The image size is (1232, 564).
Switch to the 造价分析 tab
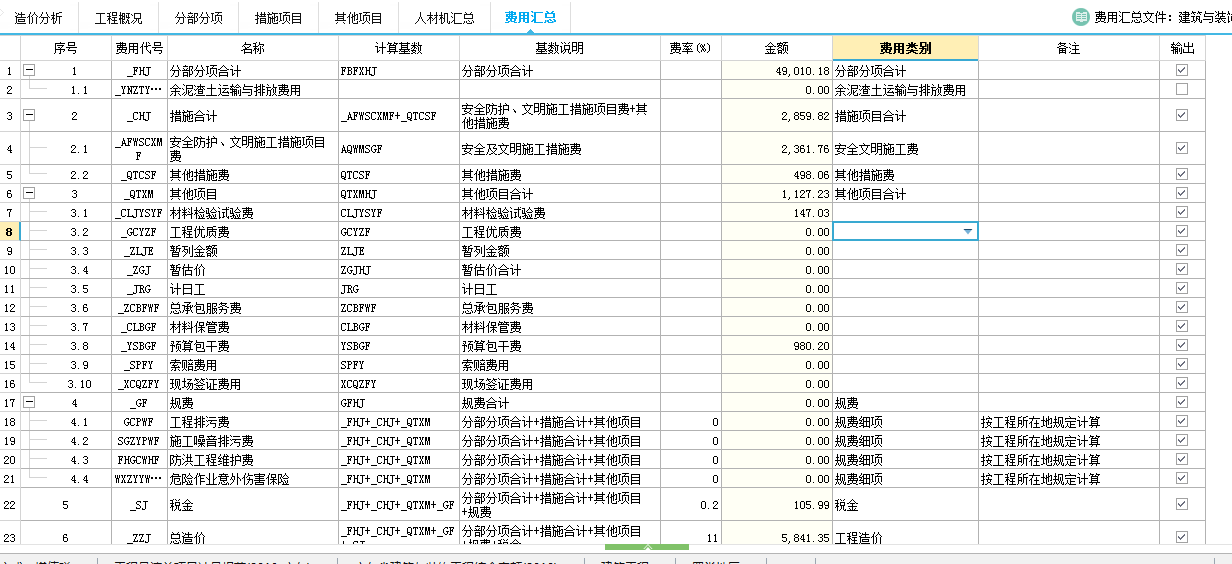[38, 18]
